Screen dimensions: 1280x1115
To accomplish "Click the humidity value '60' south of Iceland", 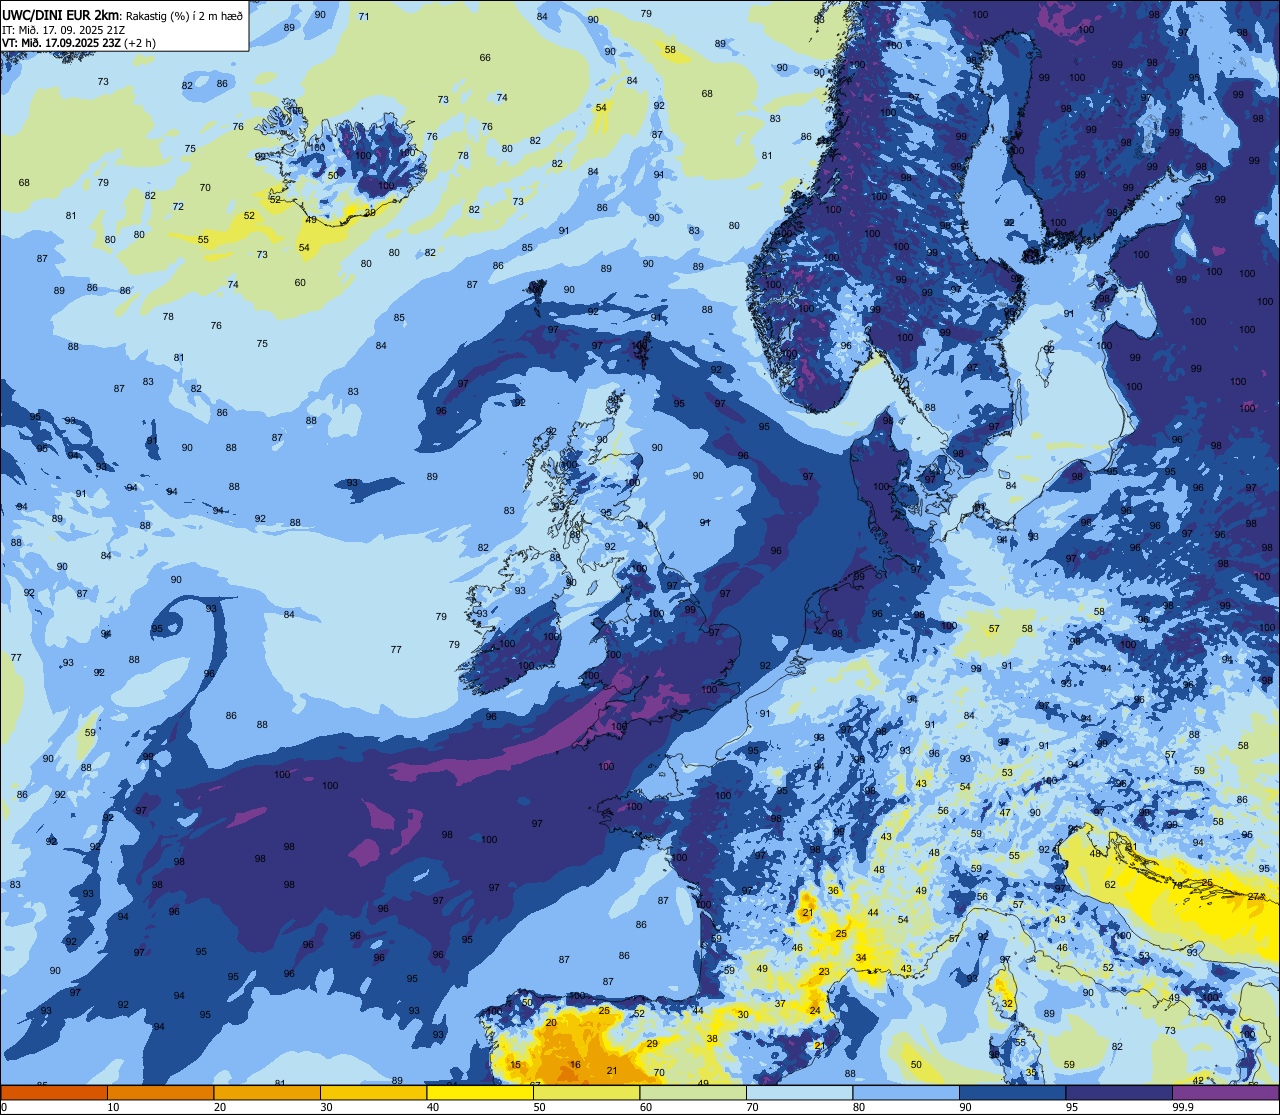I will (x=300, y=283).
